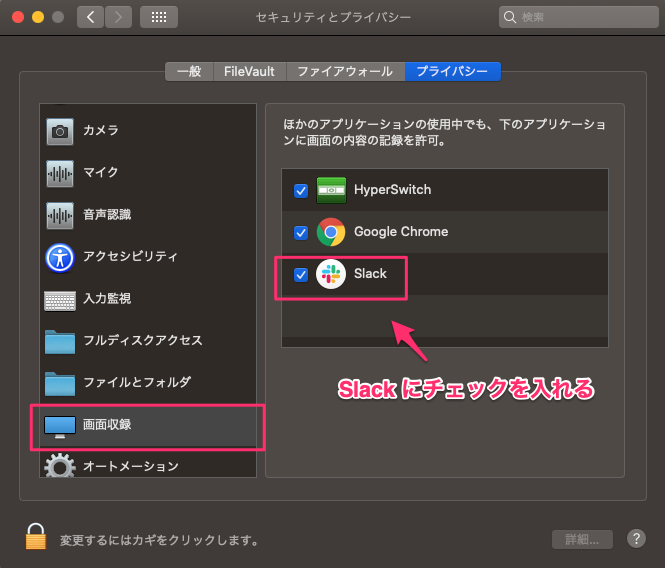This screenshot has width=665, height=568.
Task: Switch to the FileVault tab
Action: click(x=250, y=71)
